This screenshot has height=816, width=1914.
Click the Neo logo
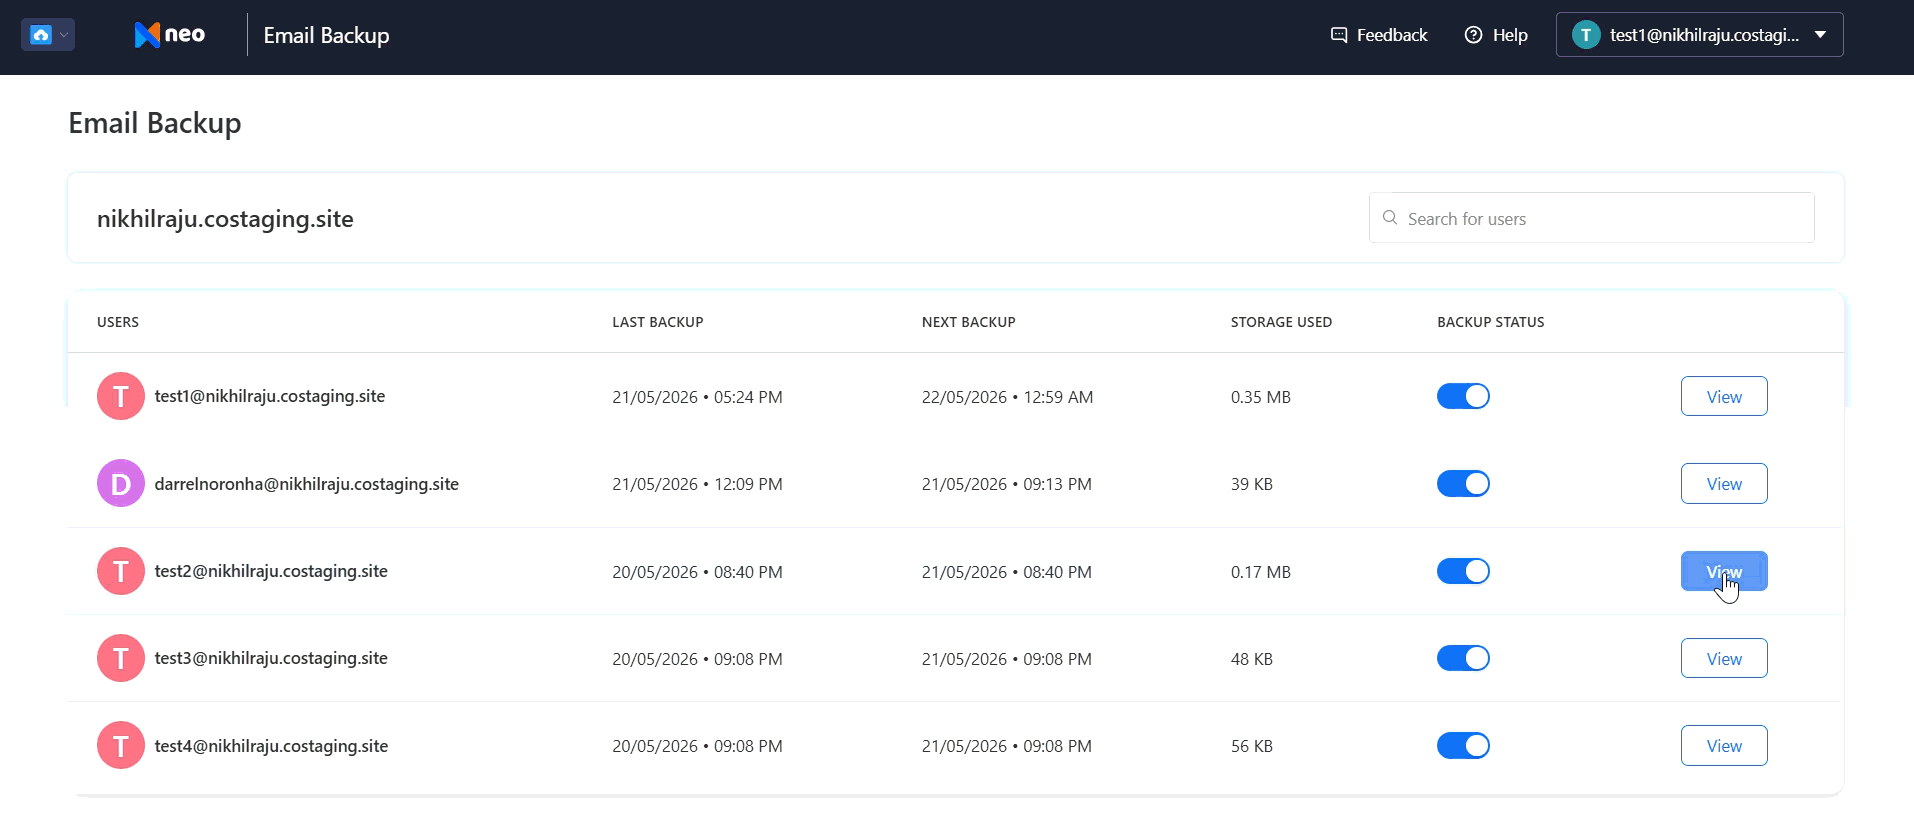click(x=169, y=35)
